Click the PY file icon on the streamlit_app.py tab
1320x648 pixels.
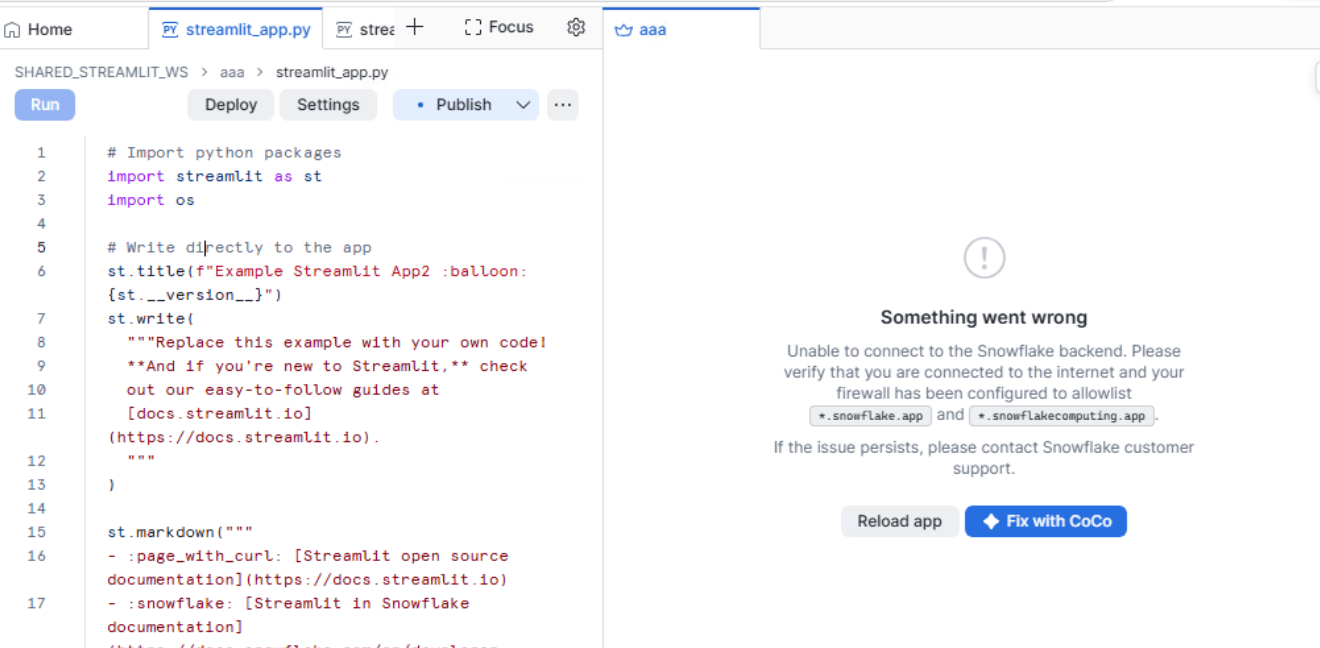point(170,30)
